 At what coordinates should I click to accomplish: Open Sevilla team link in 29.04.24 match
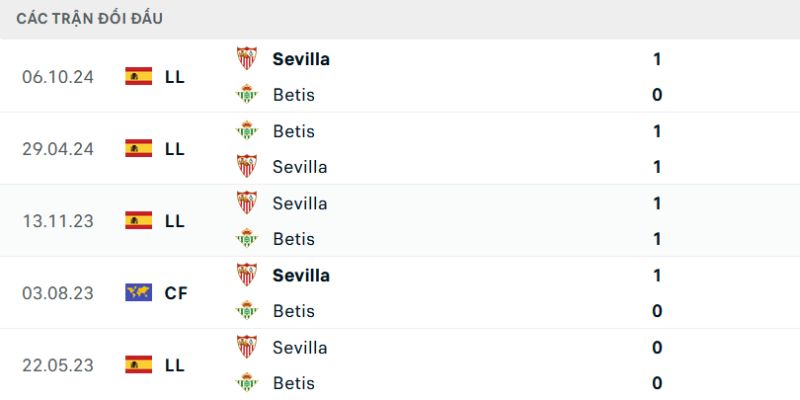[299, 167]
